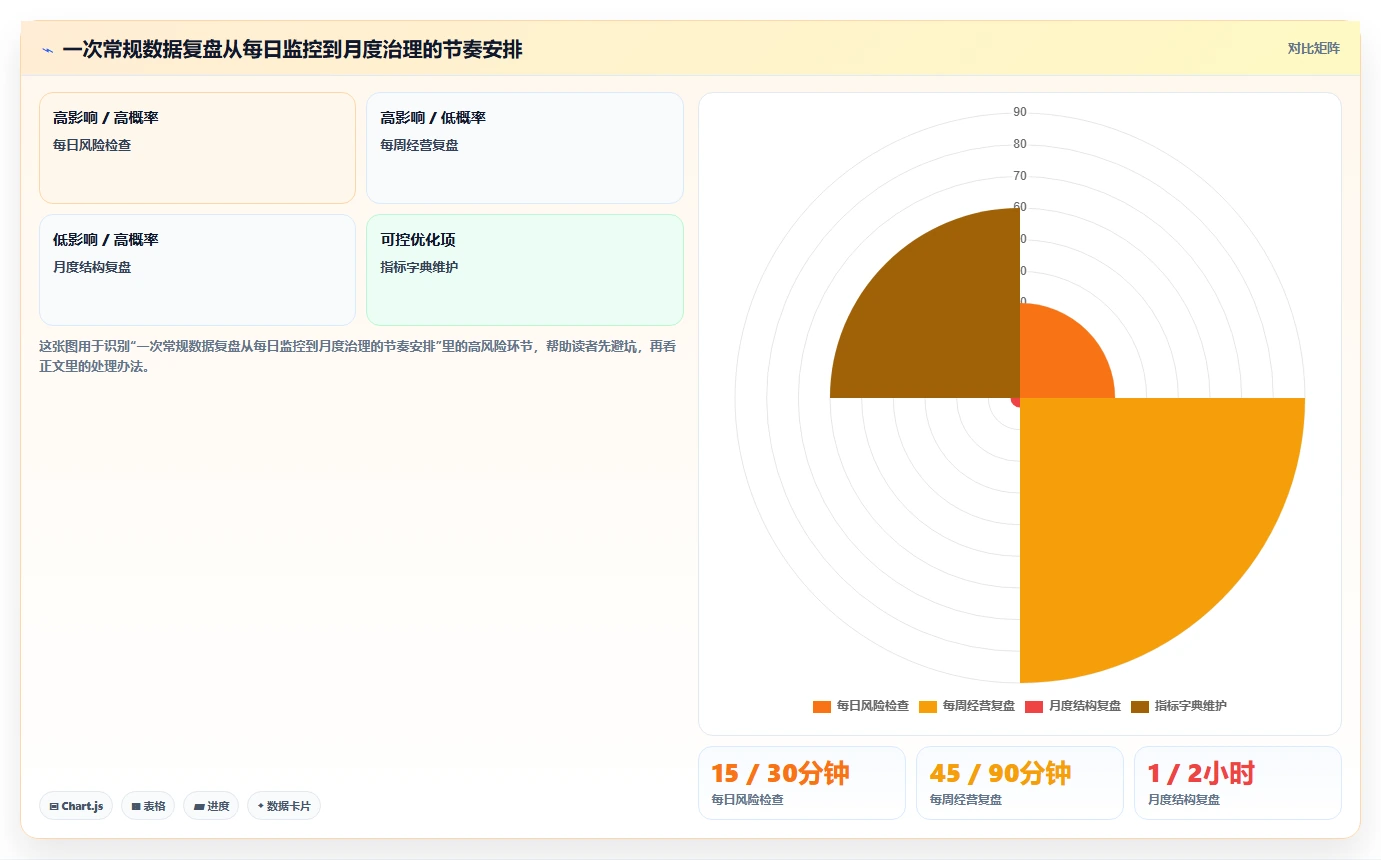1381x860 pixels.
Task: Click the 月度结构复盘 label under 1 / 2小时
Action: (x=1184, y=800)
